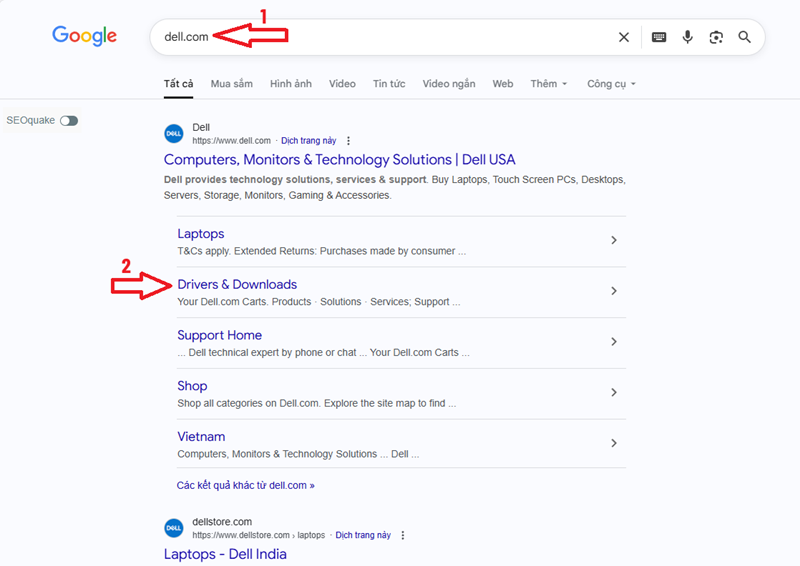
Task: Toggle the SEOquake switch
Action: click(x=68, y=120)
